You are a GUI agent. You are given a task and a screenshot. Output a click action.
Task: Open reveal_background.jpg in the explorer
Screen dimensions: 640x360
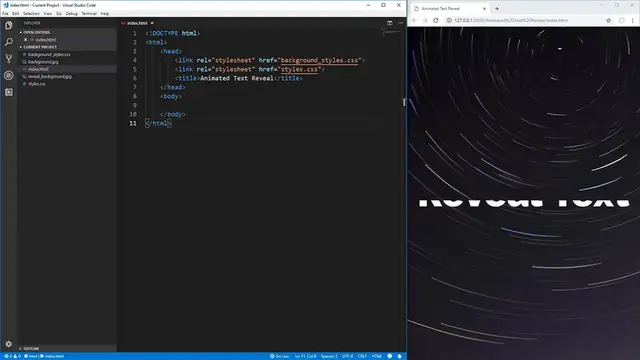[x=50, y=76]
